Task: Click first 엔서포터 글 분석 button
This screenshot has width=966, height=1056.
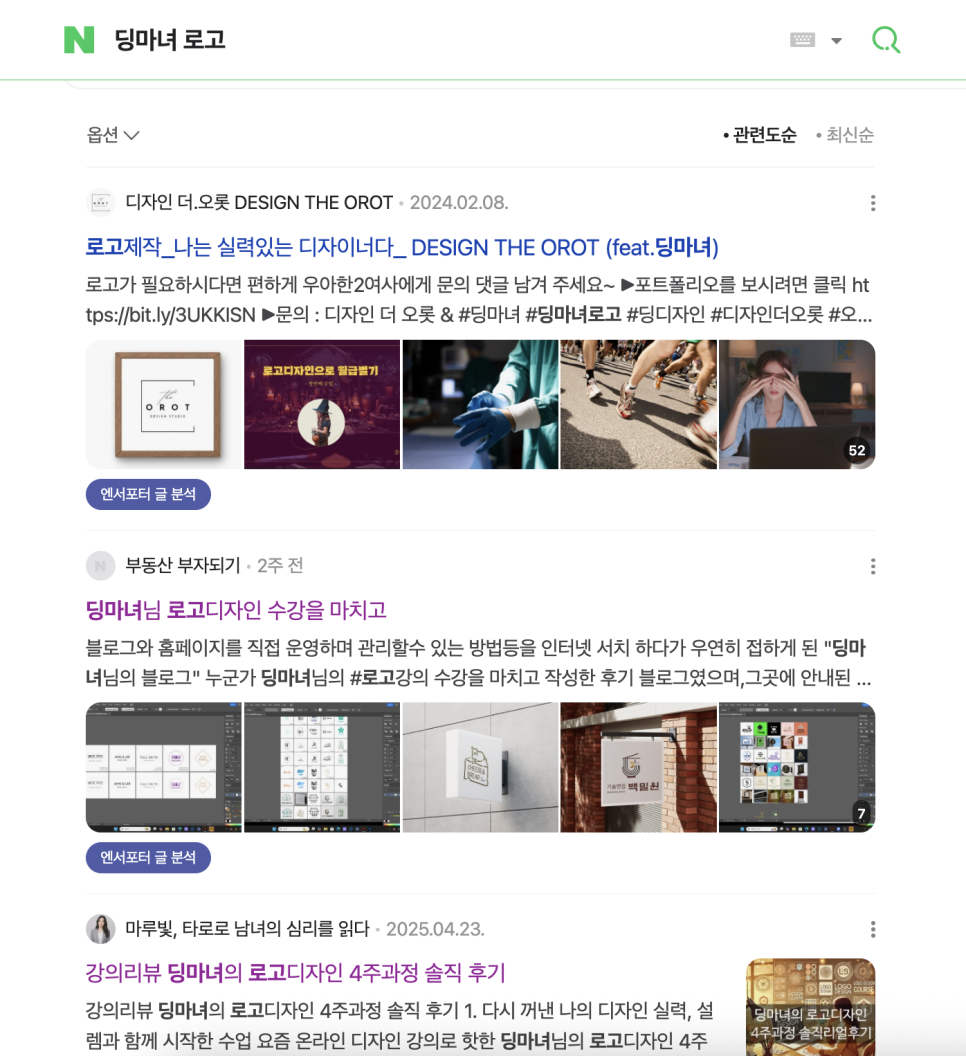Action: click(148, 494)
